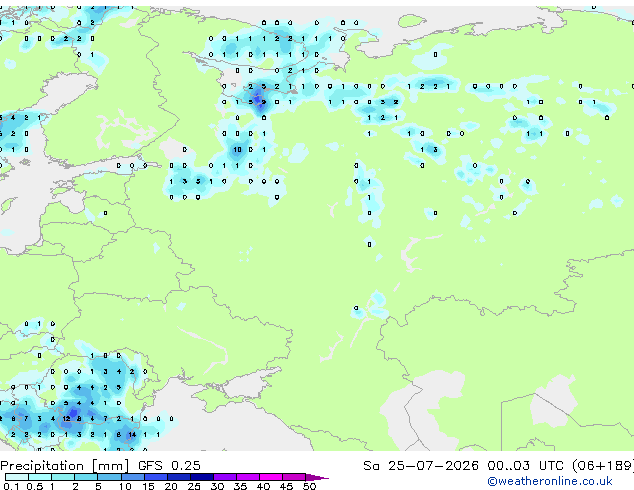Click the legend scale label "30"

217,486
